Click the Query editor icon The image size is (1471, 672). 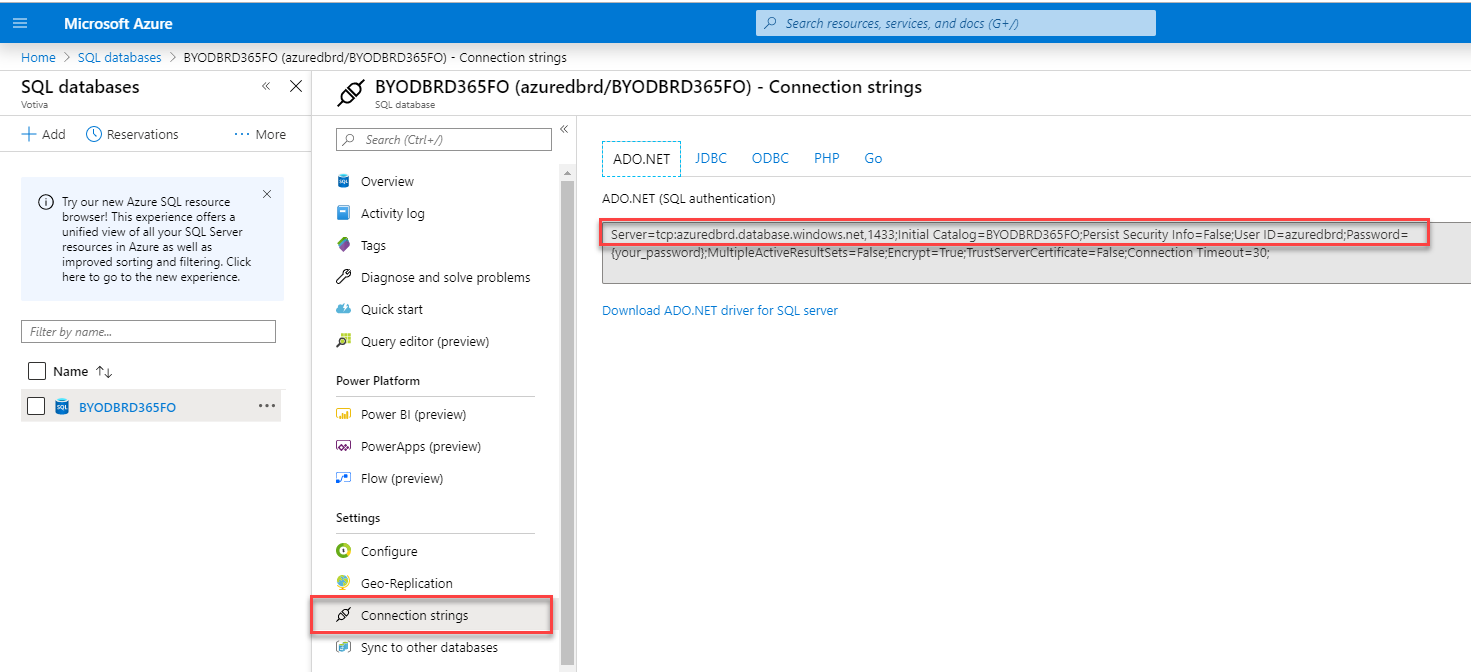point(343,341)
